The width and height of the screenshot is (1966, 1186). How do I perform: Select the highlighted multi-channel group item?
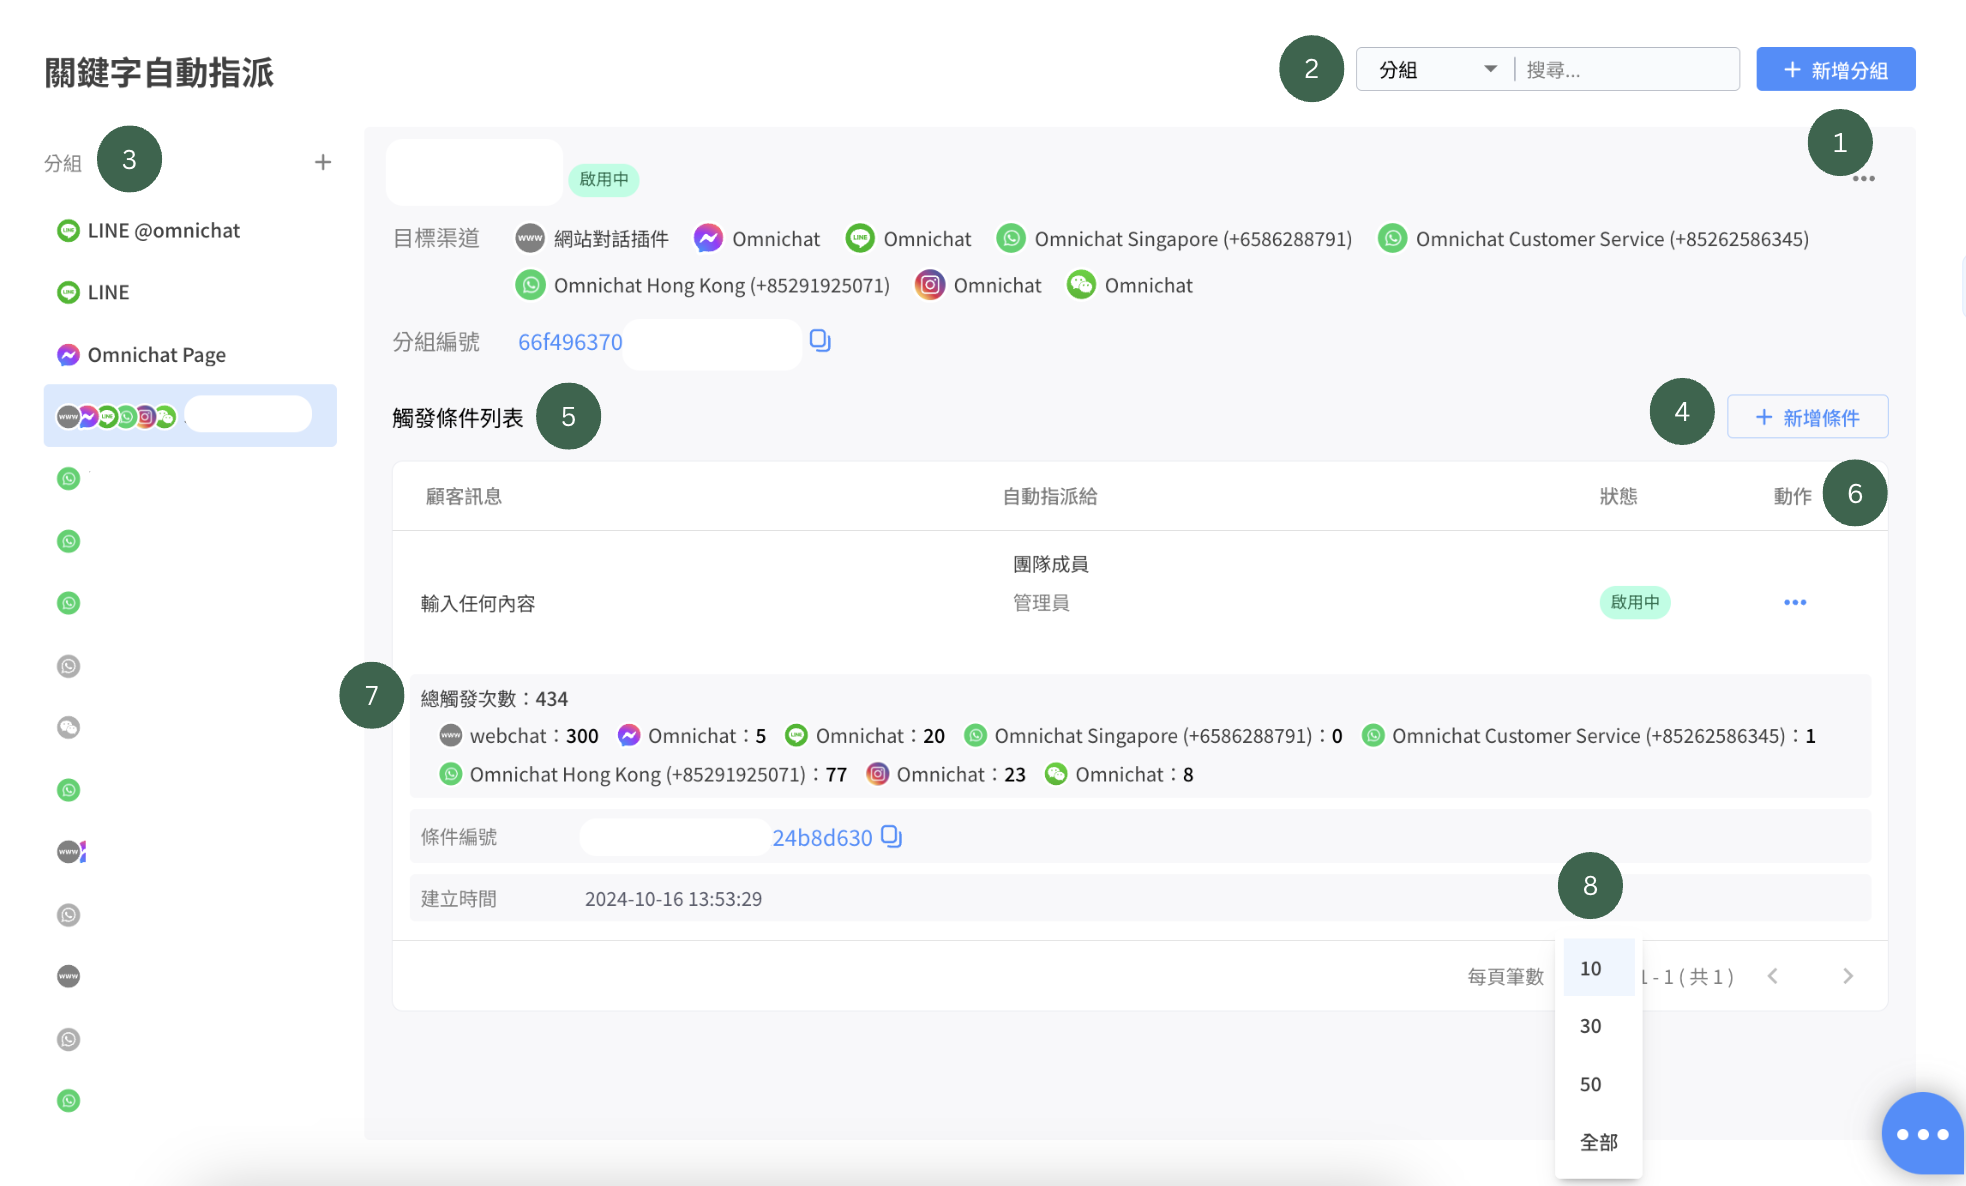[x=190, y=416]
